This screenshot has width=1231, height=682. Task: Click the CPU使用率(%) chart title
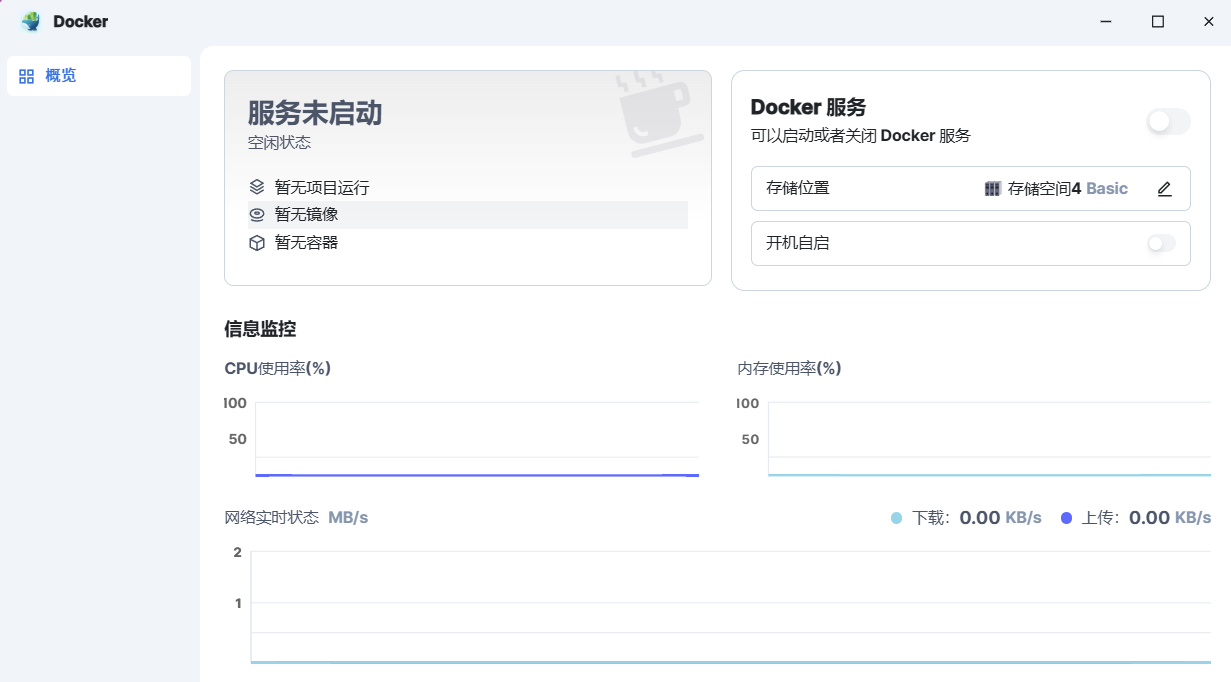(278, 368)
